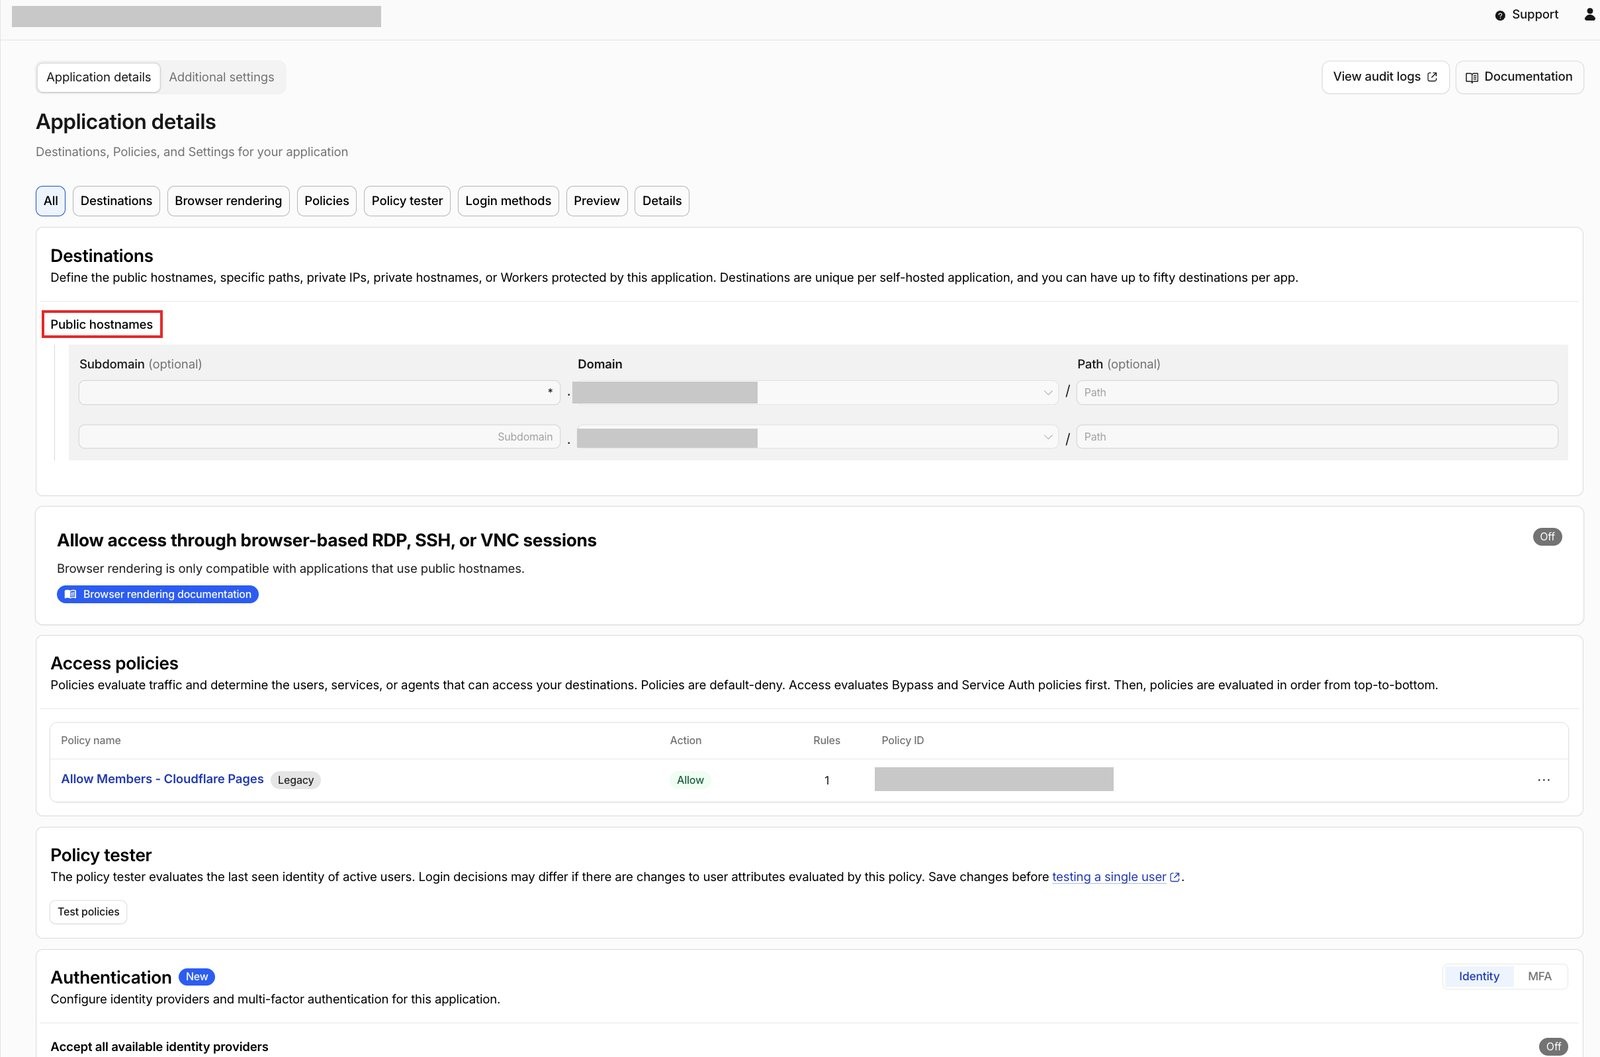Viewport: 1600px width, 1057px height.
Task: Focus the first Subdomain input with asterisk
Action: (319, 393)
